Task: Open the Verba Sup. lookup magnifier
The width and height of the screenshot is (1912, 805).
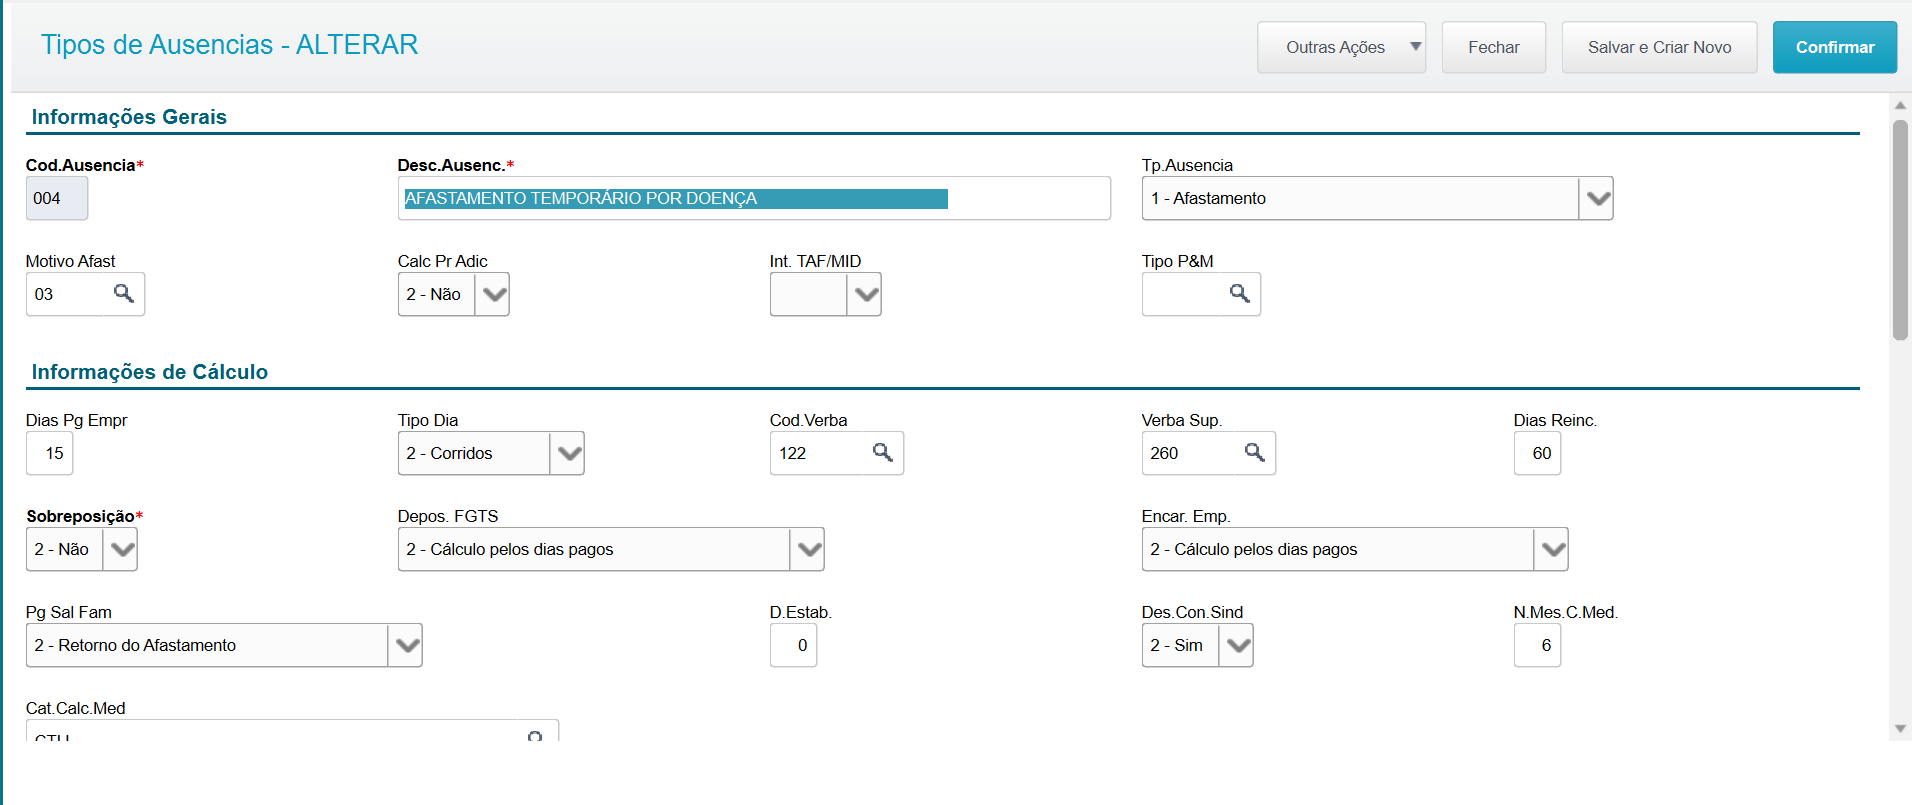Action: click(x=1255, y=452)
